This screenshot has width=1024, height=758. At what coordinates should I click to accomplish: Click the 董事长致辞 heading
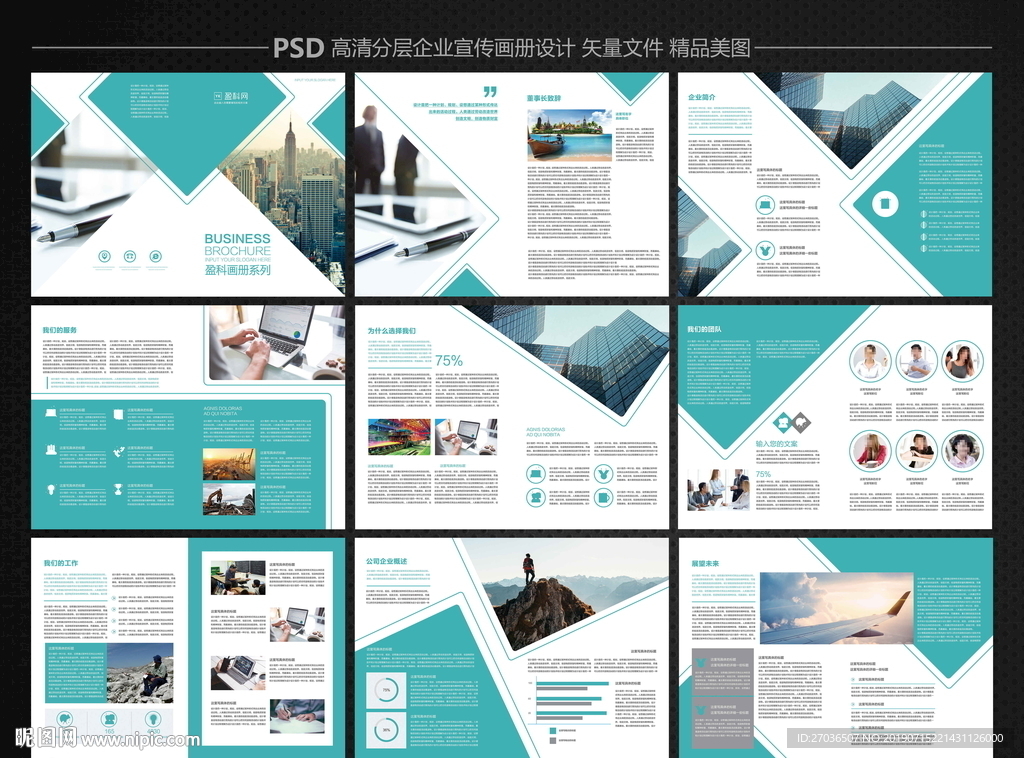[x=543, y=98]
